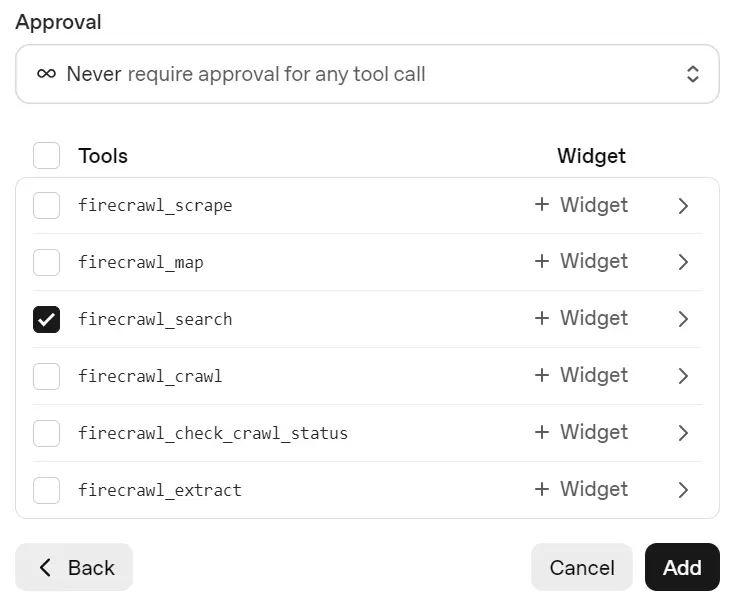Click the Cancel button

point(581,568)
